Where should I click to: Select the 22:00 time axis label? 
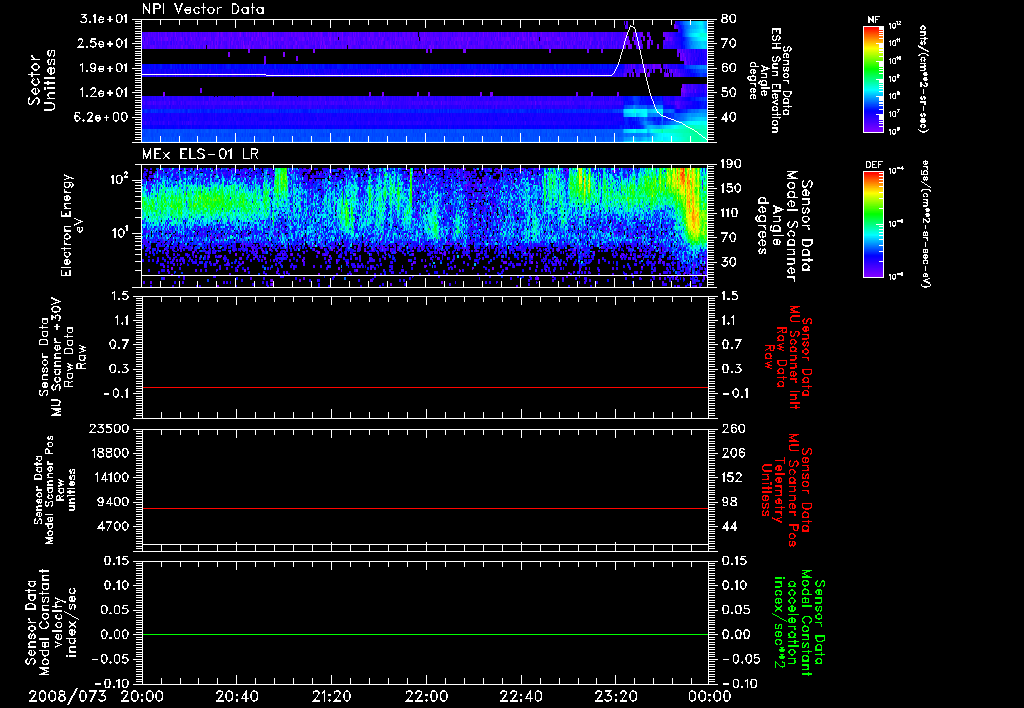click(426, 696)
